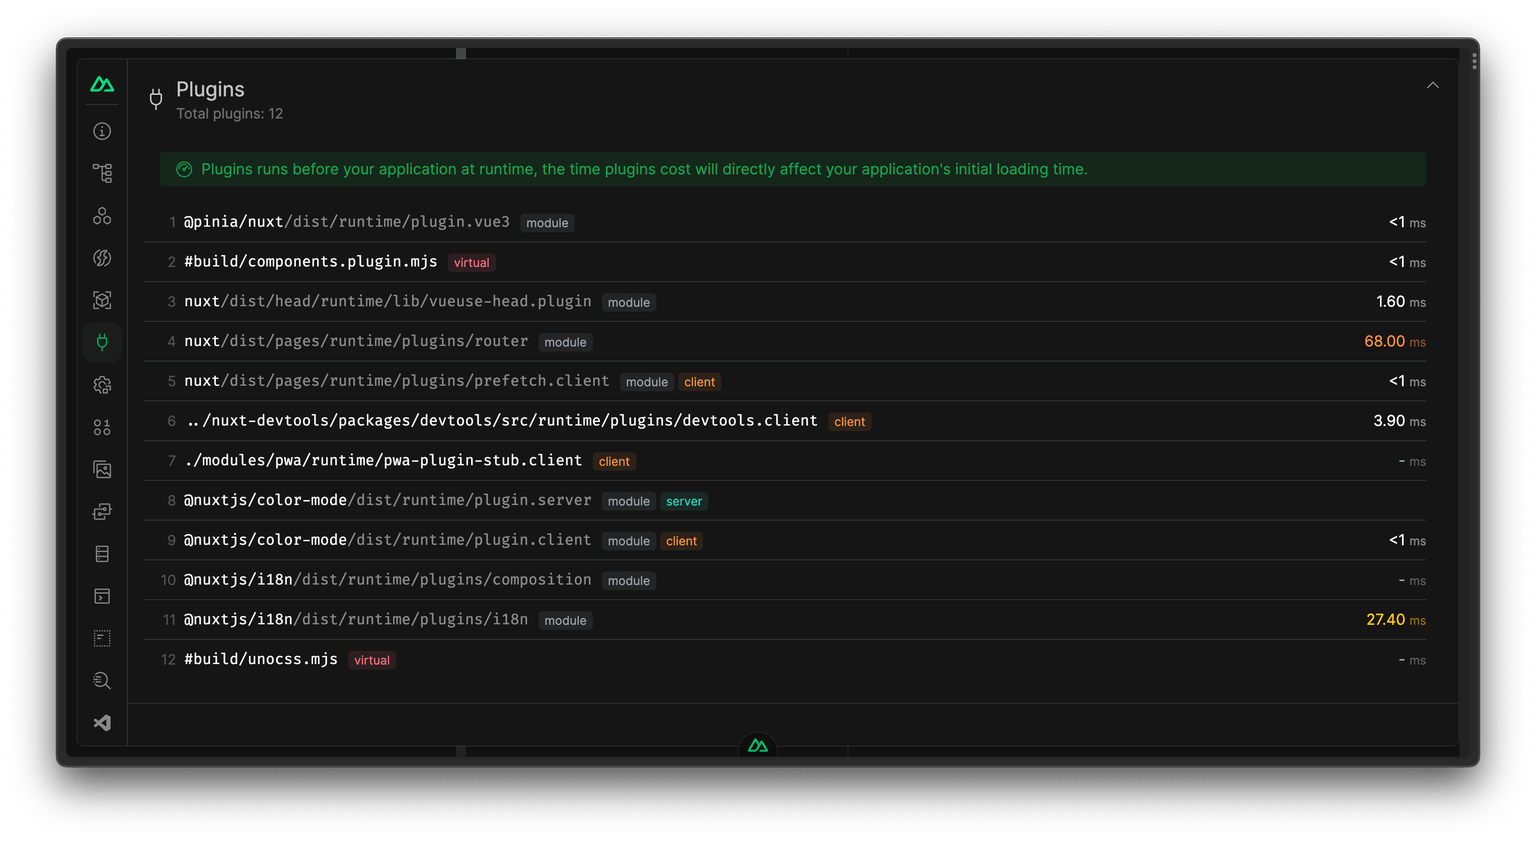Open the Payload panel
The image size is (1536, 841).
[101, 426]
